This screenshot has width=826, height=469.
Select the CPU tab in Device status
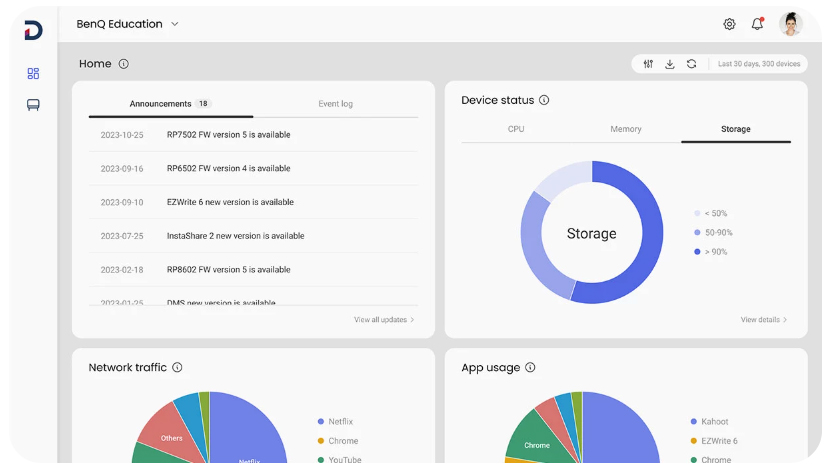pos(516,129)
